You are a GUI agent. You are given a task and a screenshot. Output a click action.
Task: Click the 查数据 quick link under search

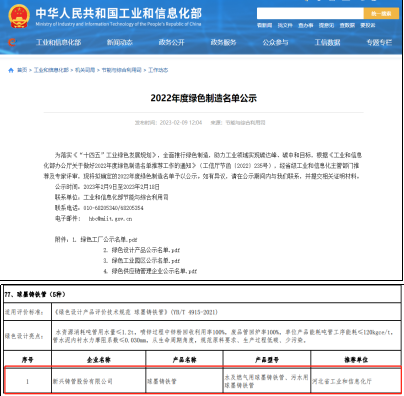pos(347,25)
